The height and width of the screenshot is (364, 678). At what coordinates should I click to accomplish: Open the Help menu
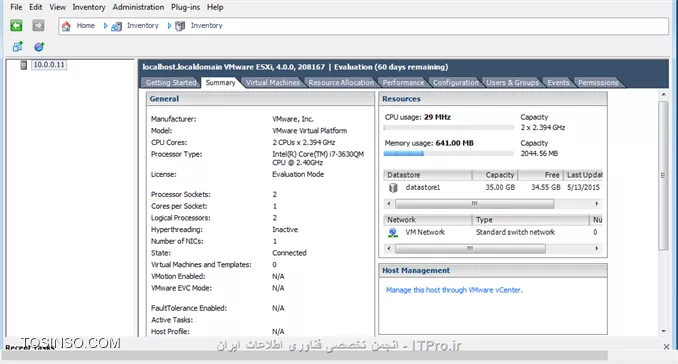tap(215, 7)
